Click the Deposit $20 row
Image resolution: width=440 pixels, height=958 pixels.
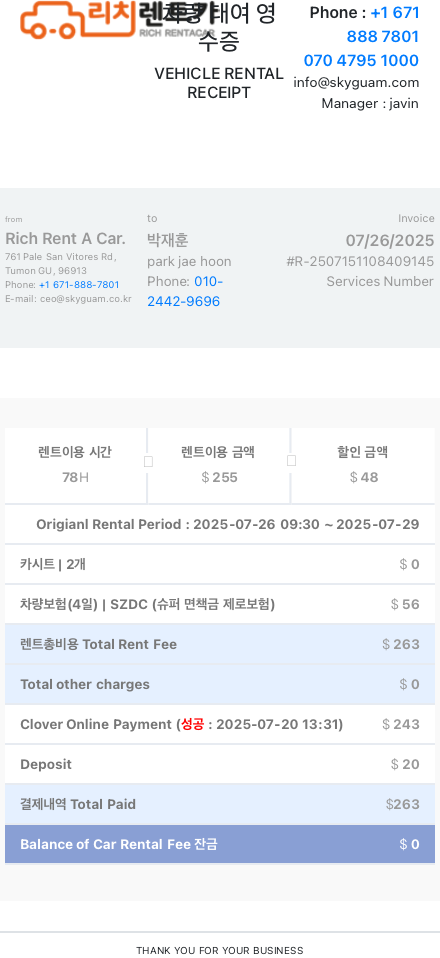220,764
